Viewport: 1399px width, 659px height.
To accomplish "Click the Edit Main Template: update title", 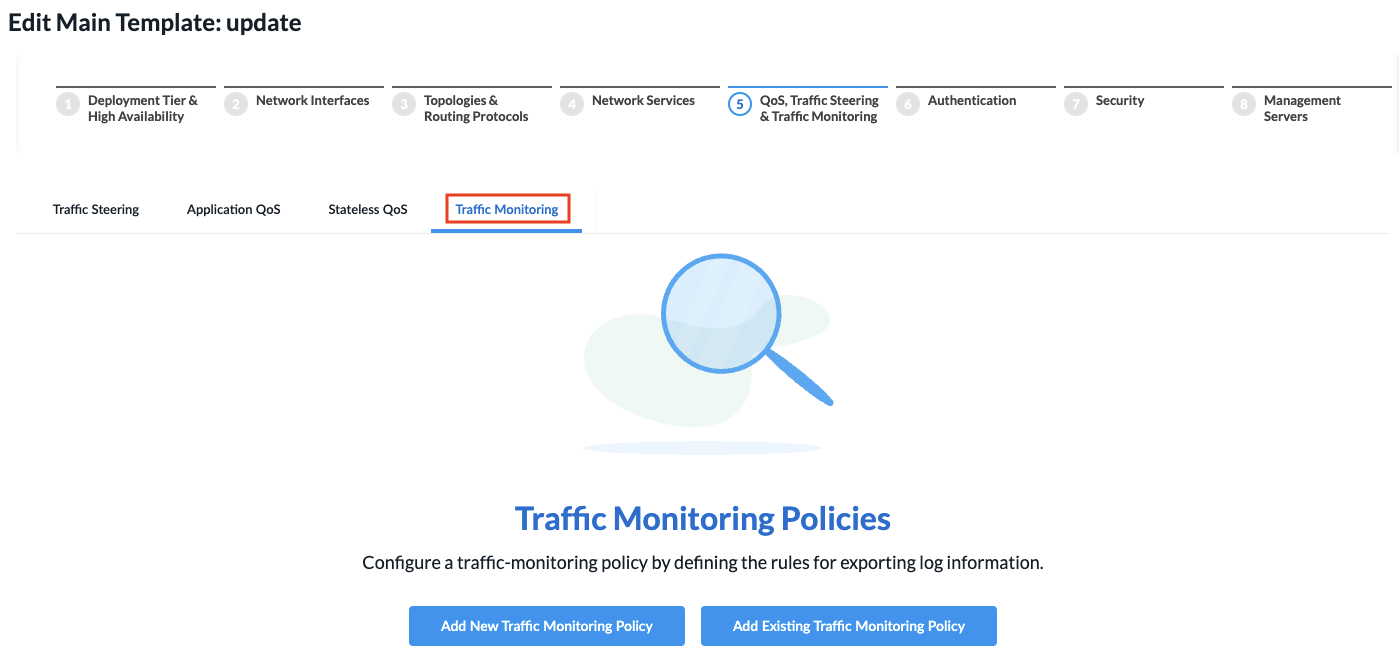I will pyautogui.click(x=155, y=22).
